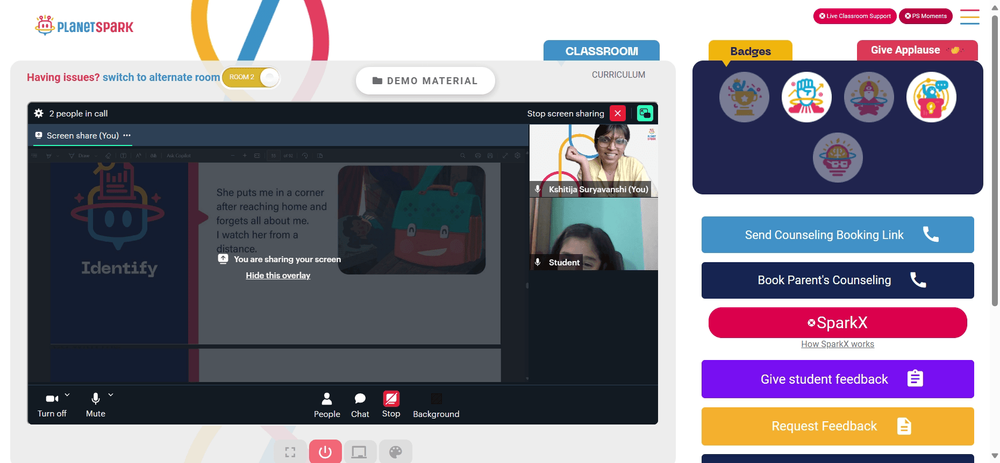Click the red stop screen sharing X
Viewport: 1000px width, 463px height.
pos(617,114)
